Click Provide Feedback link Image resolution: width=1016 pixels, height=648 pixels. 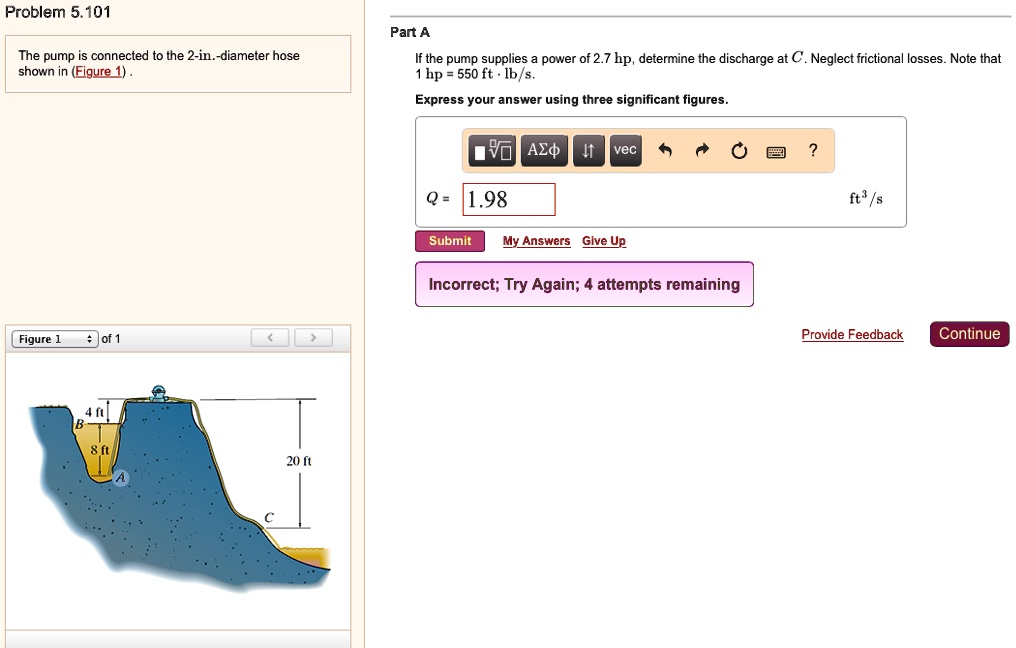coord(852,334)
